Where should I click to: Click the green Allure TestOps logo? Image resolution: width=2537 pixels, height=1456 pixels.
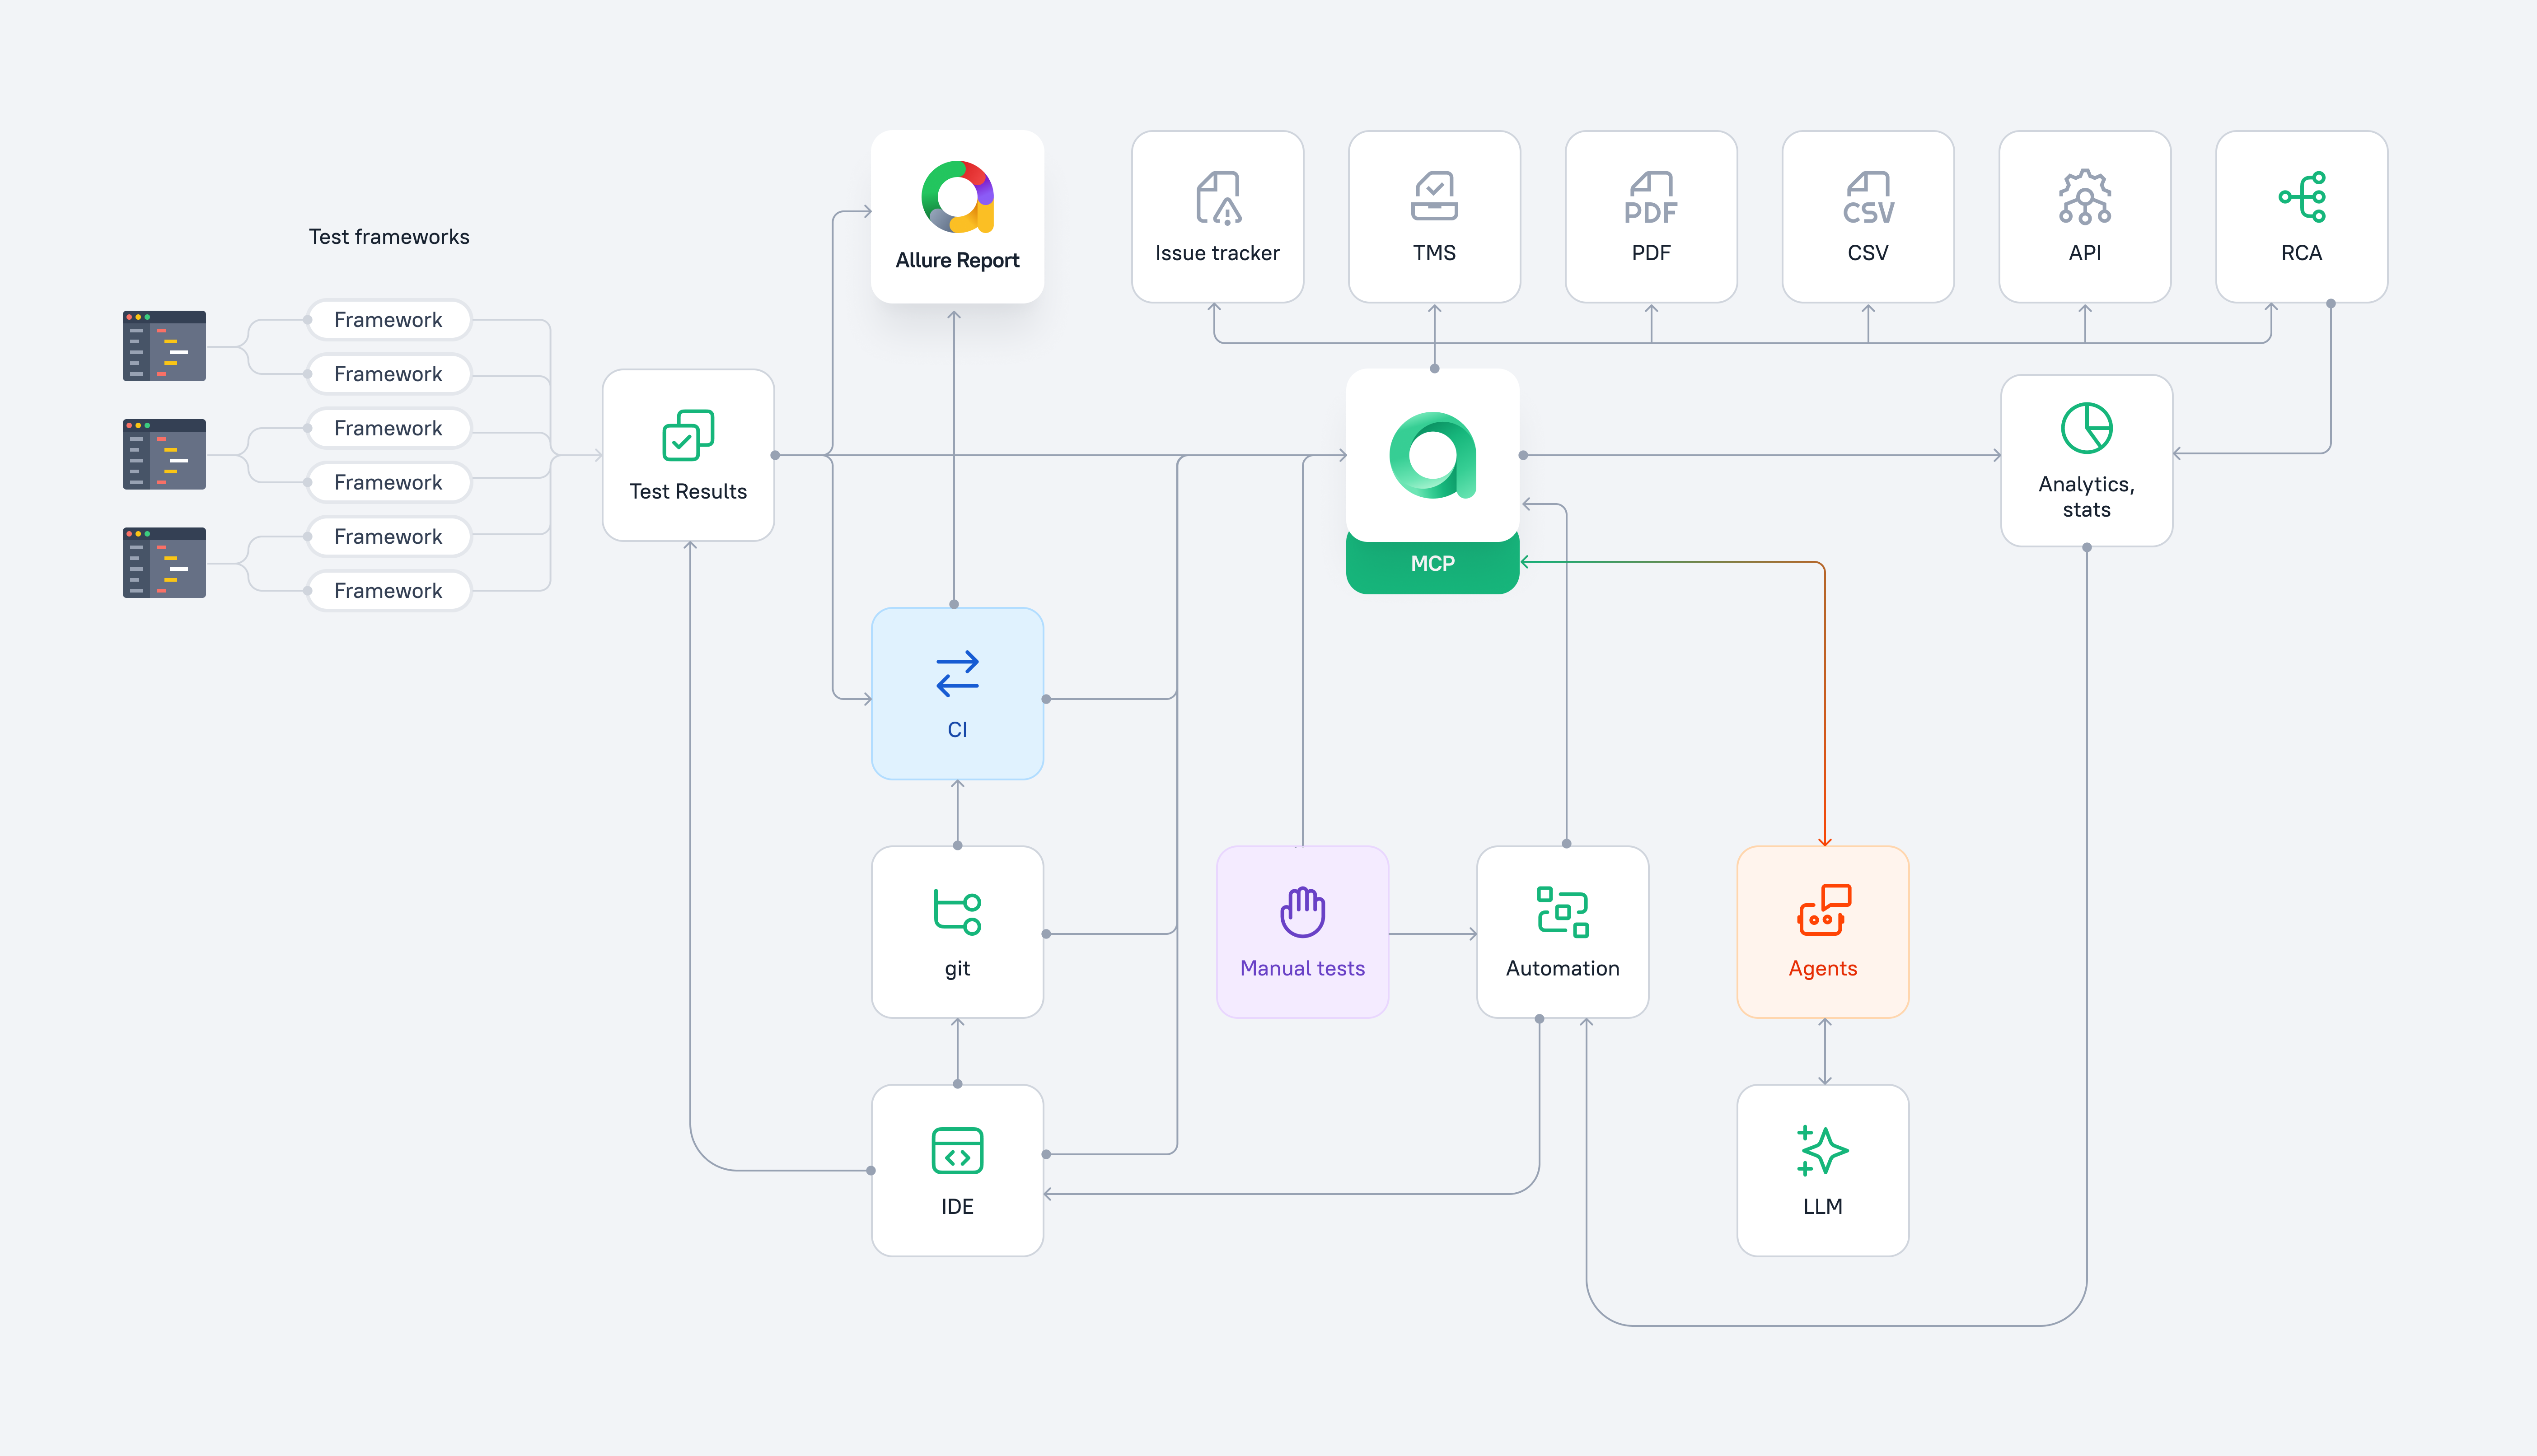pyautogui.click(x=1433, y=455)
